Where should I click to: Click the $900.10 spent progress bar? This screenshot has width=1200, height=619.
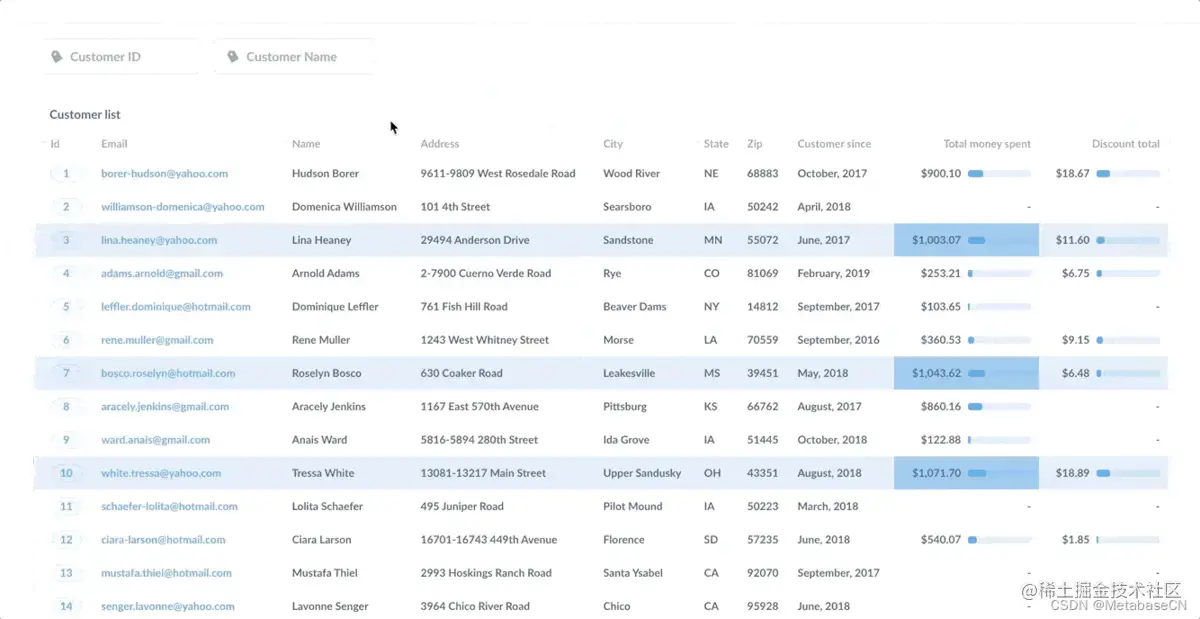tap(999, 174)
